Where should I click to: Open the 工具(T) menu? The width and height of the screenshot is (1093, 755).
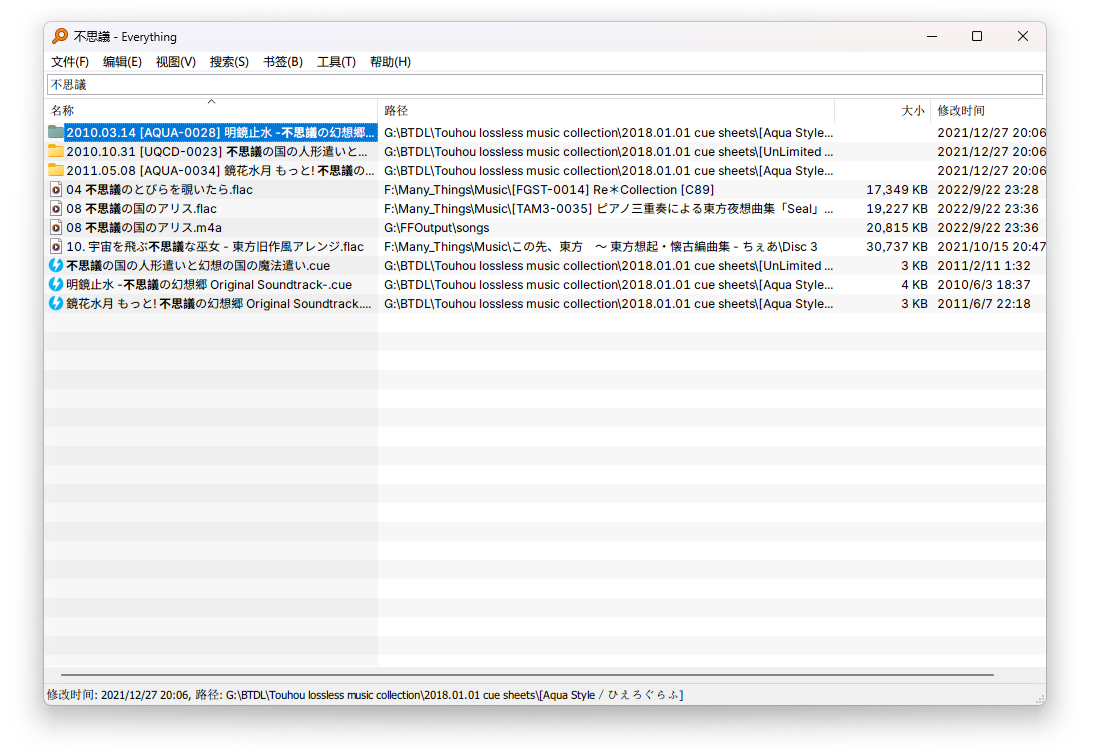[x=336, y=61]
